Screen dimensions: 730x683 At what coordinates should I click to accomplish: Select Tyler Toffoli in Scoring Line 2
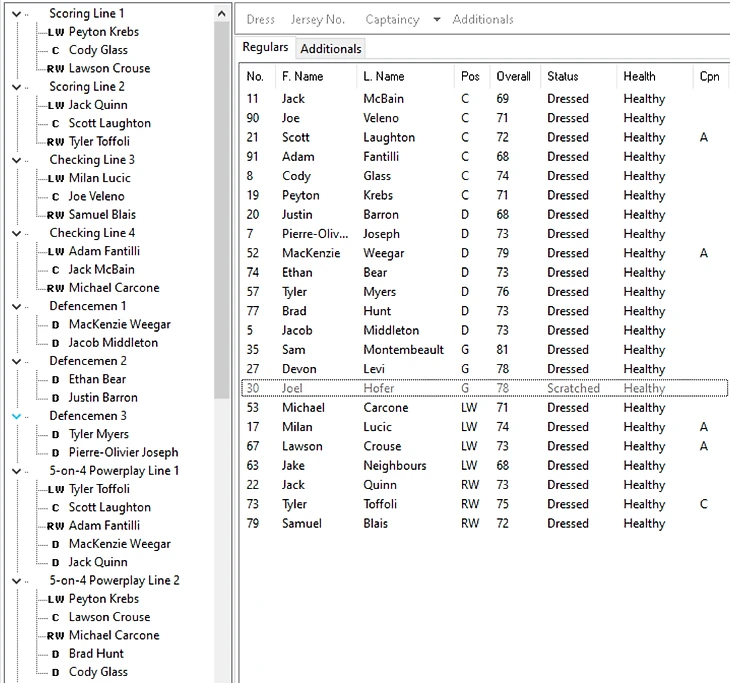[99, 142]
